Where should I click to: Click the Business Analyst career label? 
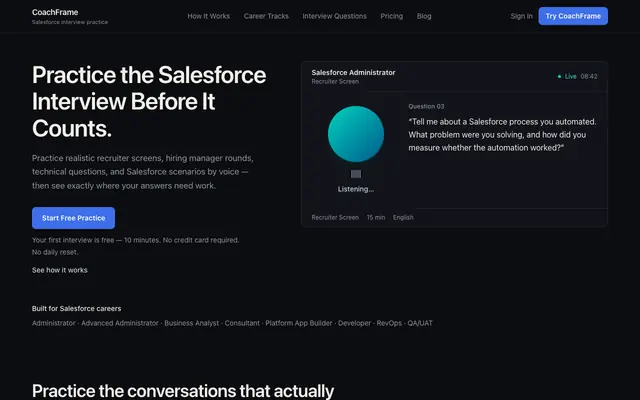[x=191, y=323]
